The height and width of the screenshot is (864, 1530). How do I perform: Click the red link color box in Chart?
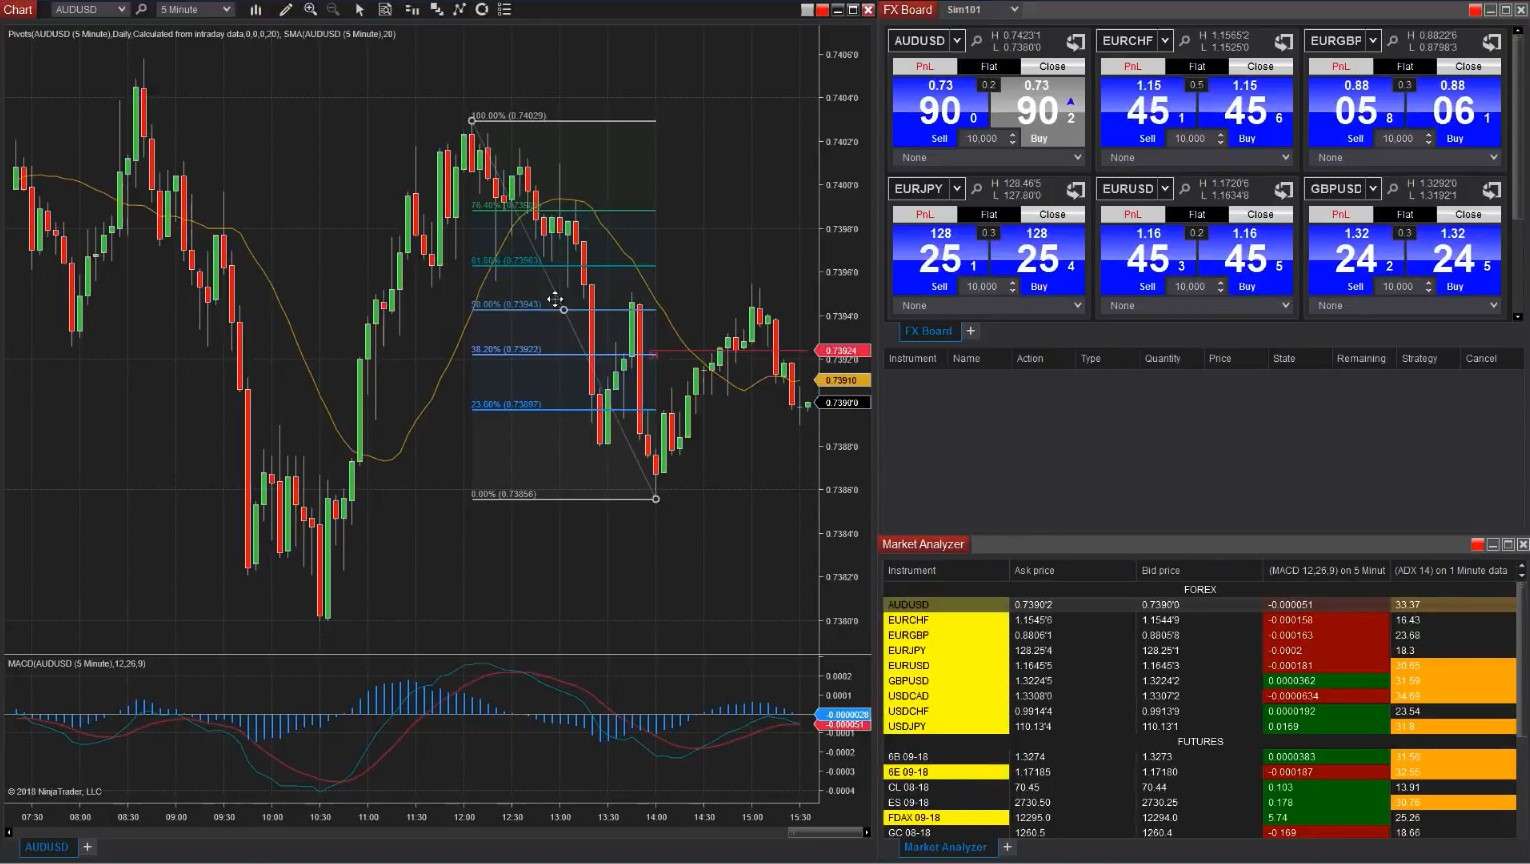point(823,10)
